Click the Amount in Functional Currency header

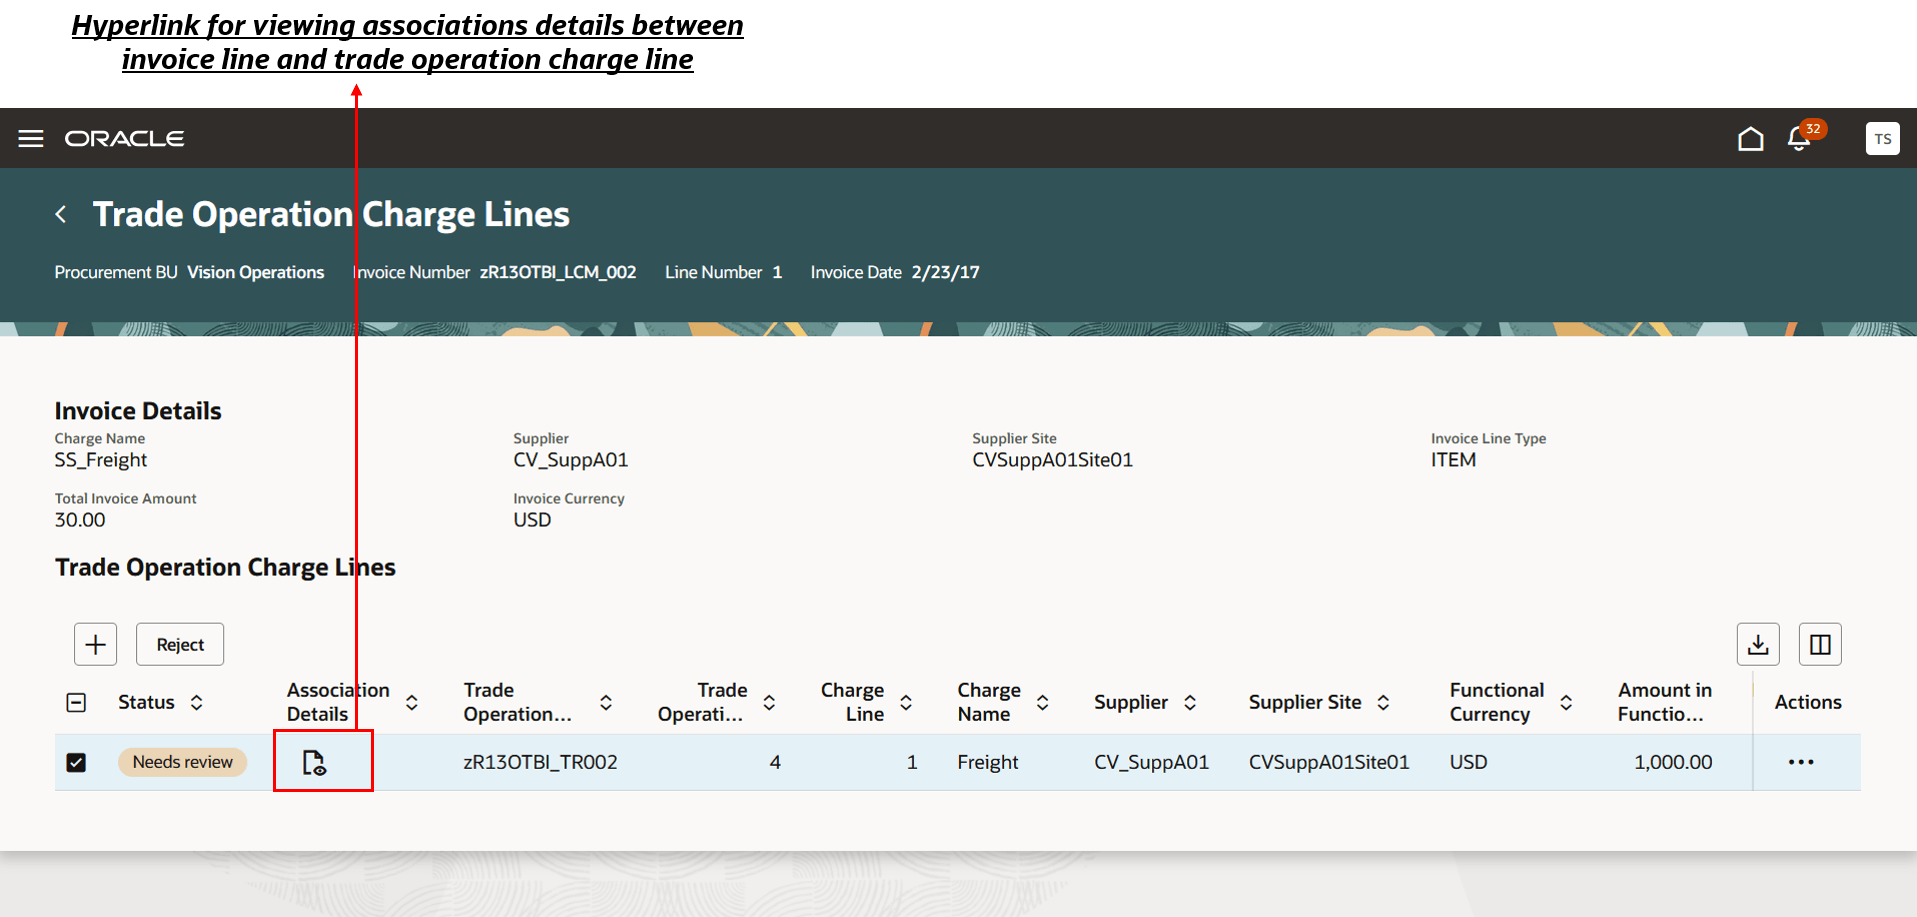1665,702
